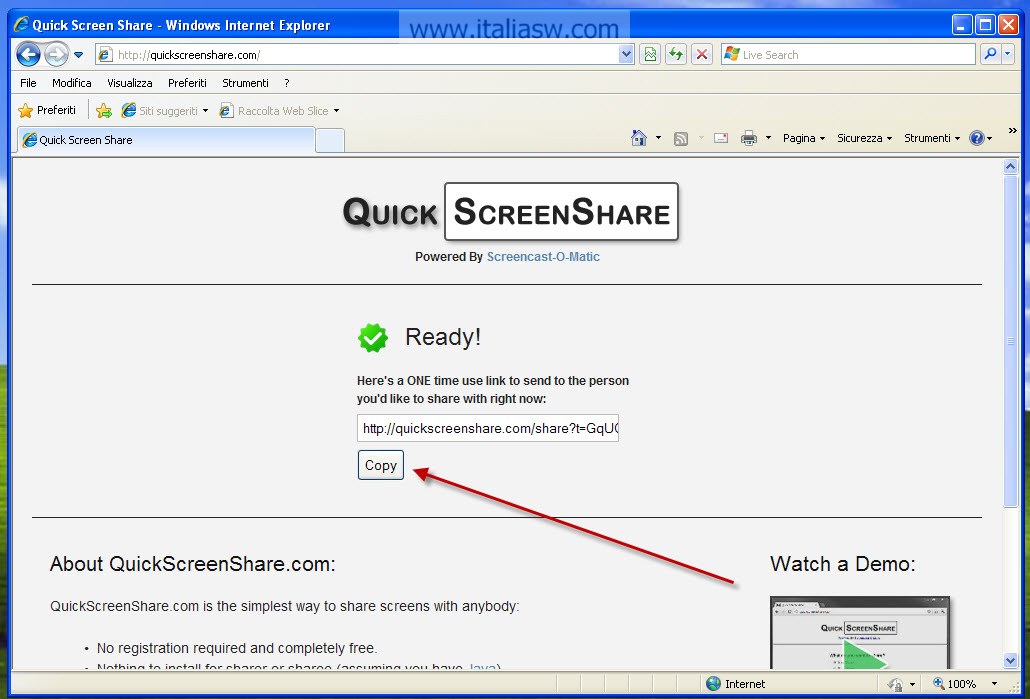Screen dimensions: 1030x699
Task: Open the recent pages dropdown arrow
Action: [x=79, y=55]
